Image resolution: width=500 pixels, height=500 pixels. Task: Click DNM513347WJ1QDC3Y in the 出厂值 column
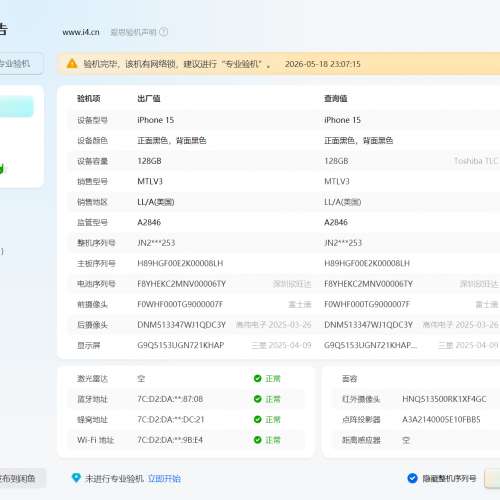click(x=181, y=325)
